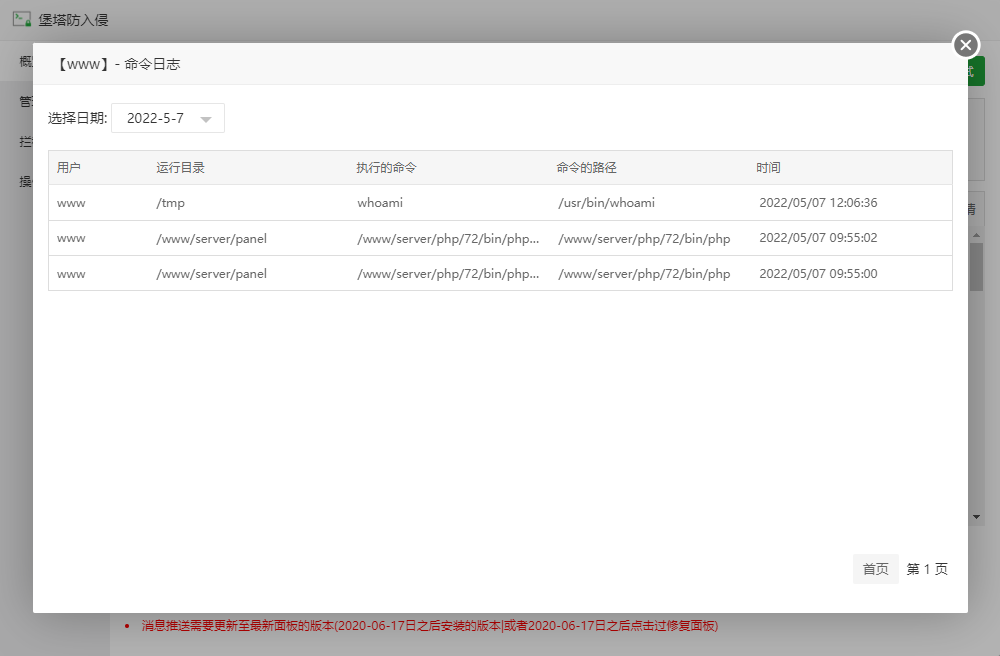Viewport: 1000px width, 656px height.
Task: Close the 命令日志 dialog with X icon
Action: (x=965, y=45)
